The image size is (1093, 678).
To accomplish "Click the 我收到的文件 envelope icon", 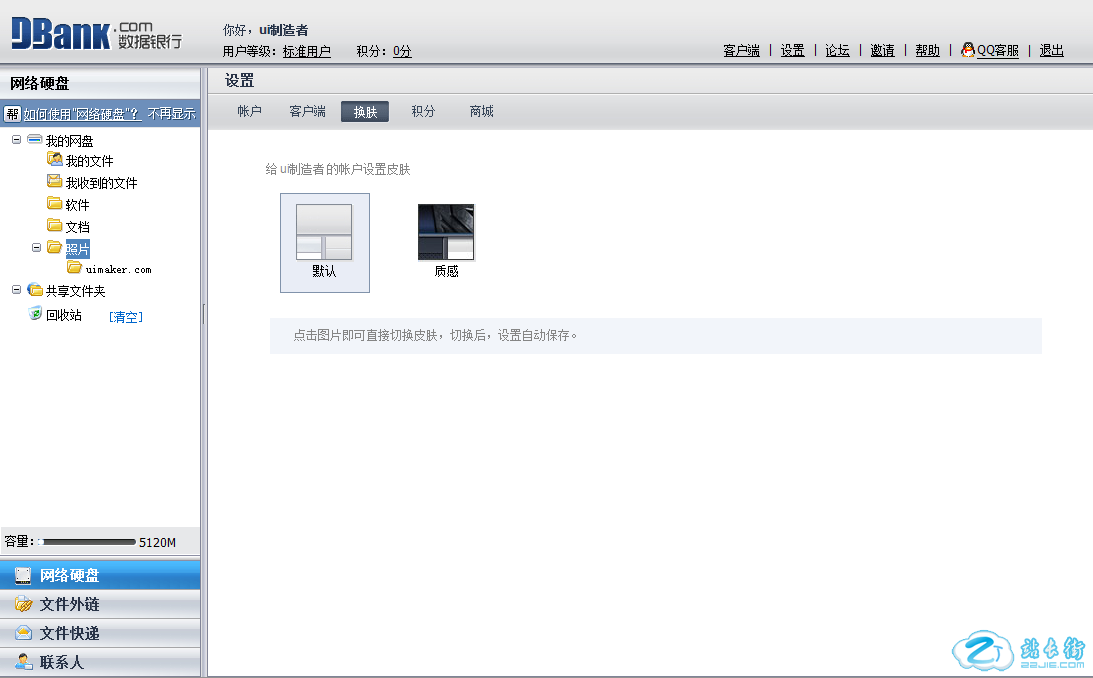I will point(55,182).
